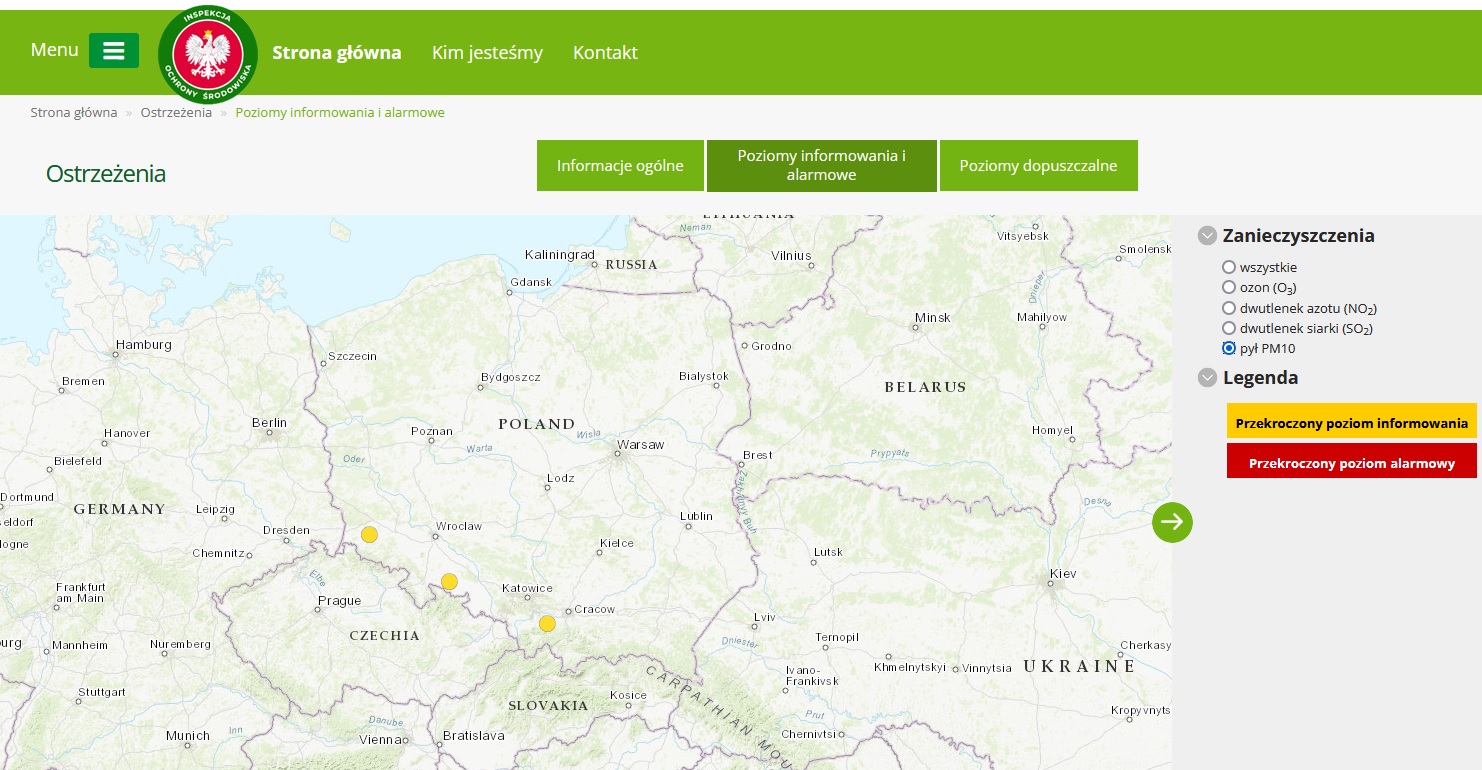Viewport: 1482px width, 770px height.
Task: Select the ozon (O3) radio button
Action: (x=1229, y=287)
